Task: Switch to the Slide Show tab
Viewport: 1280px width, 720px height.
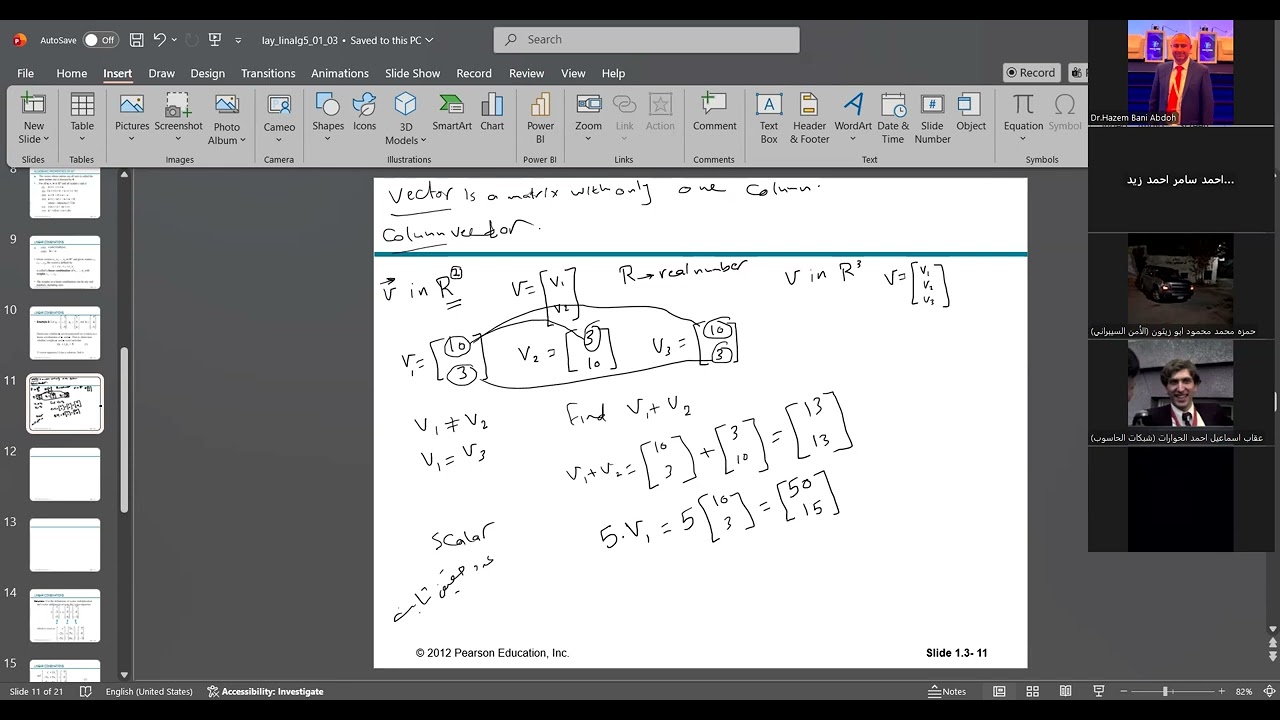Action: [x=412, y=73]
